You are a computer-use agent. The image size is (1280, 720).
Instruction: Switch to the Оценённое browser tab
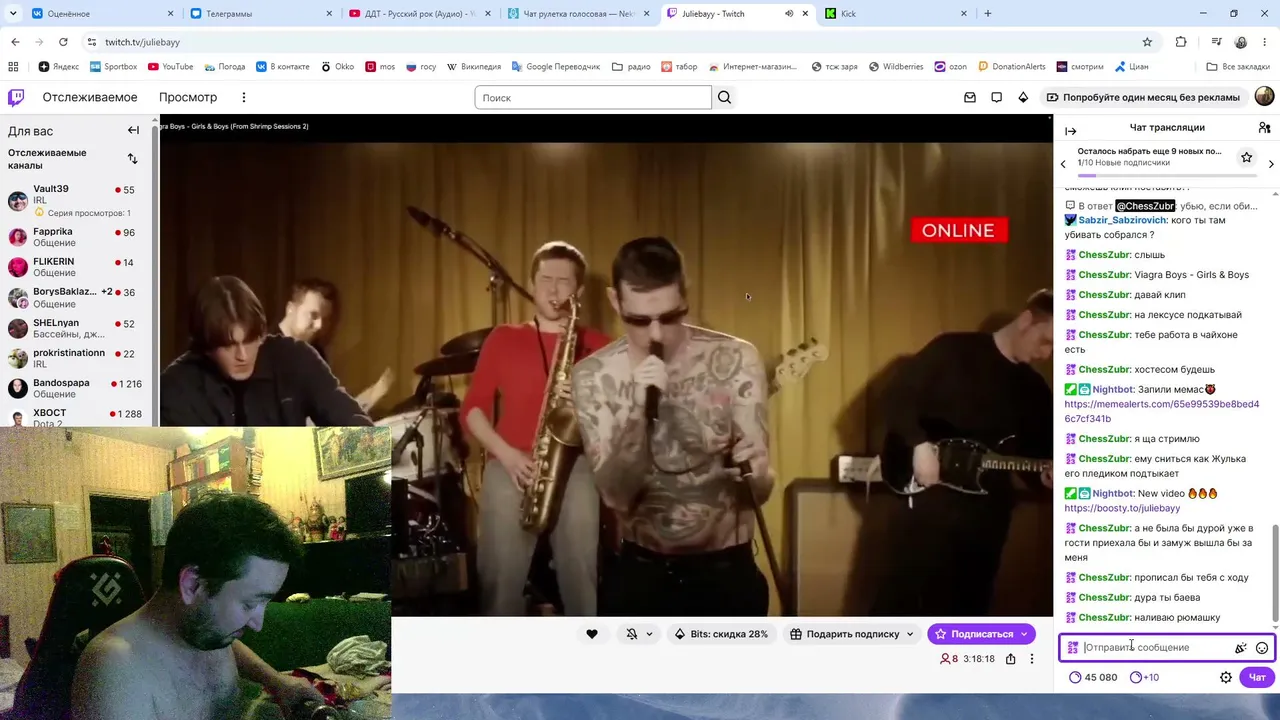[x=102, y=14]
